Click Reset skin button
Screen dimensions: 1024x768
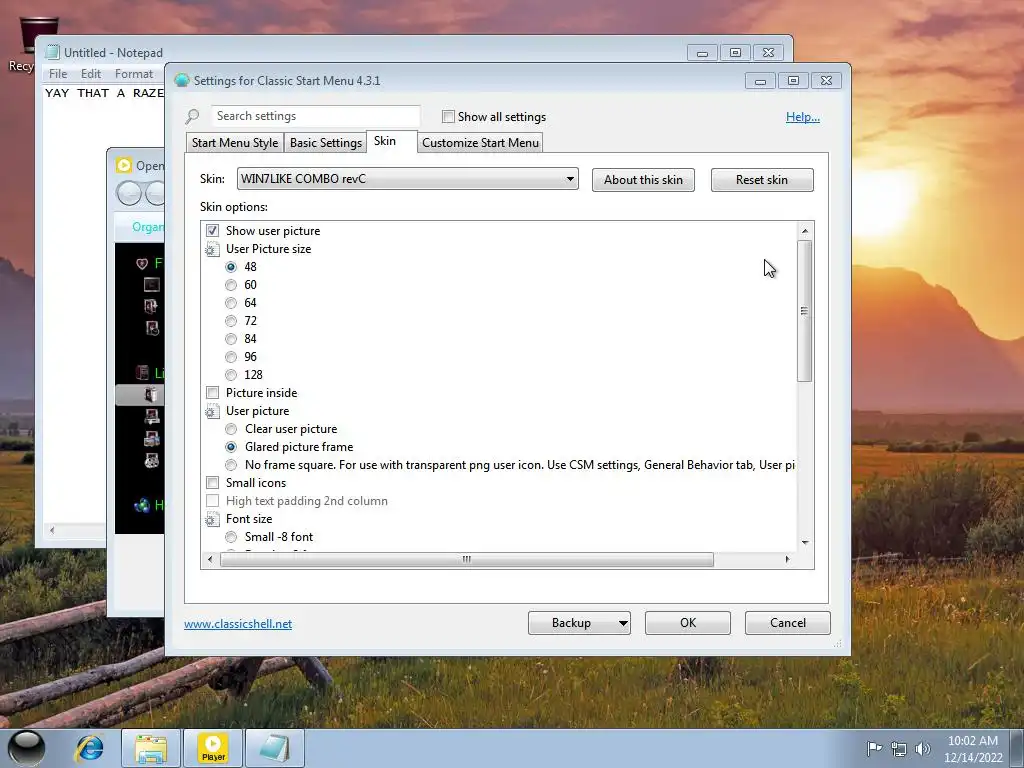pyautogui.click(x=762, y=180)
